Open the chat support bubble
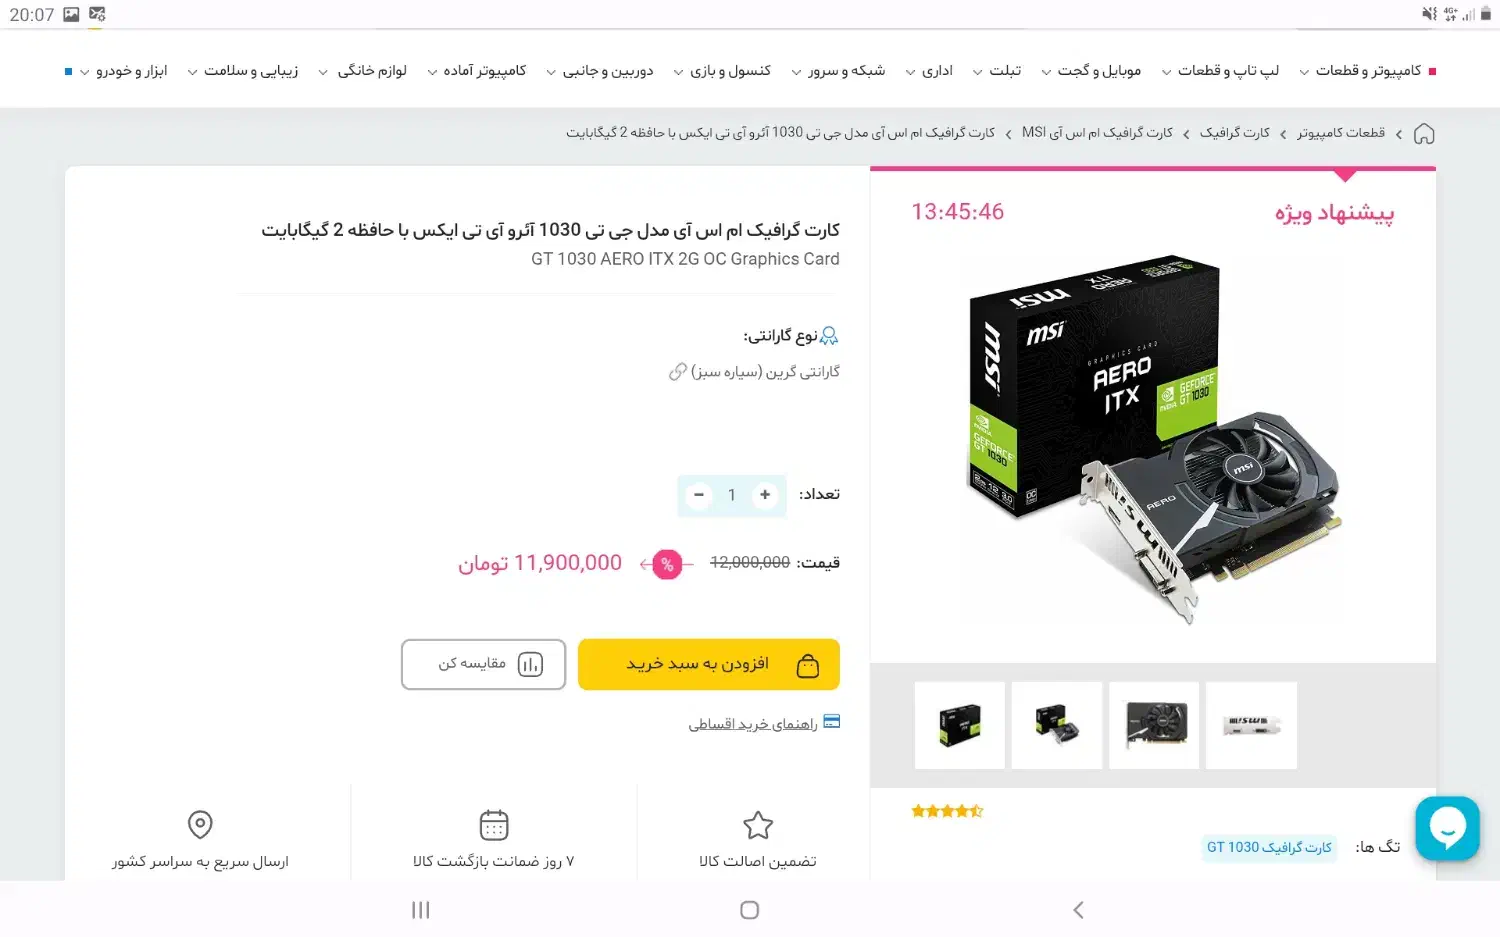This screenshot has height=937, width=1500. point(1447,827)
